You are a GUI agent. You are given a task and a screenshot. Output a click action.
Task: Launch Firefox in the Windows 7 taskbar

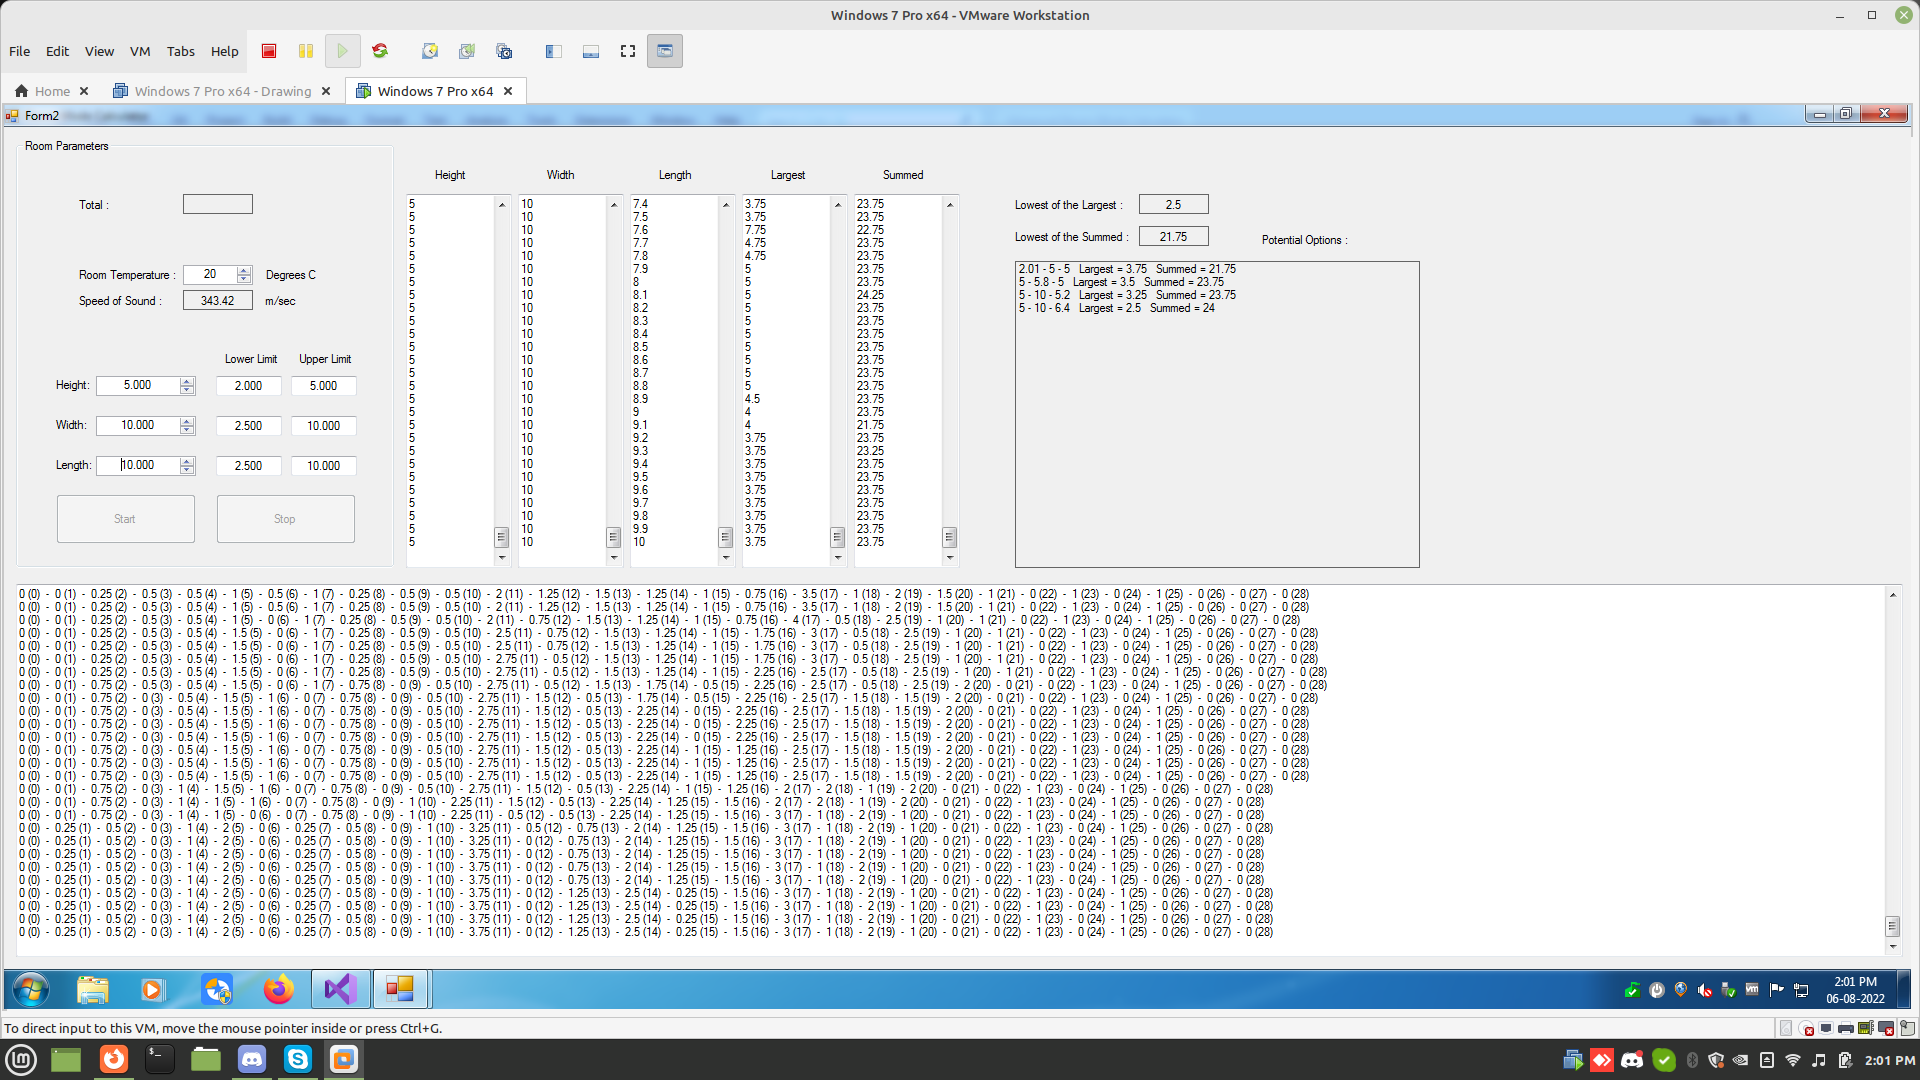click(278, 990)
